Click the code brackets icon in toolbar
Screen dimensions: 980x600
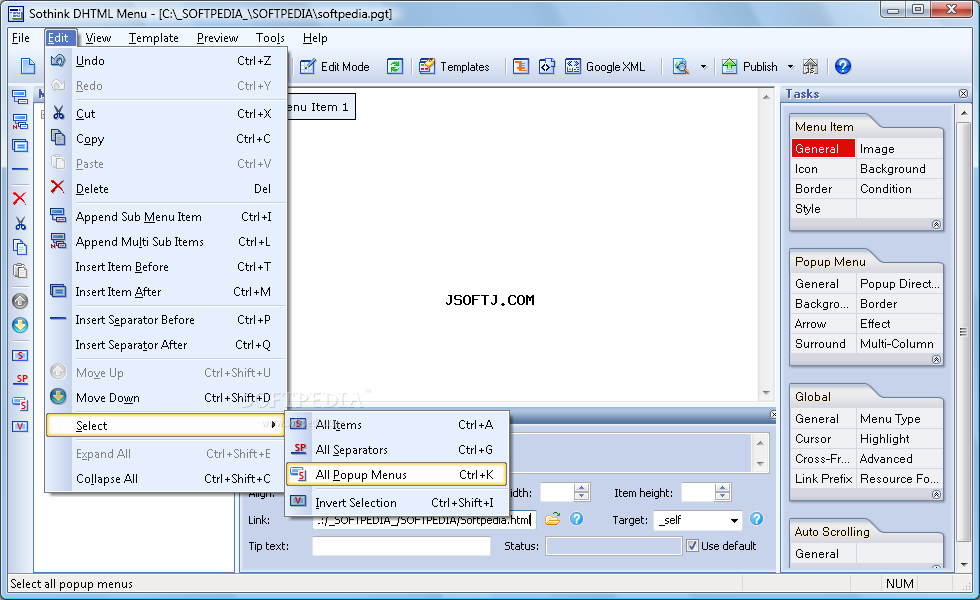point(547,66)
